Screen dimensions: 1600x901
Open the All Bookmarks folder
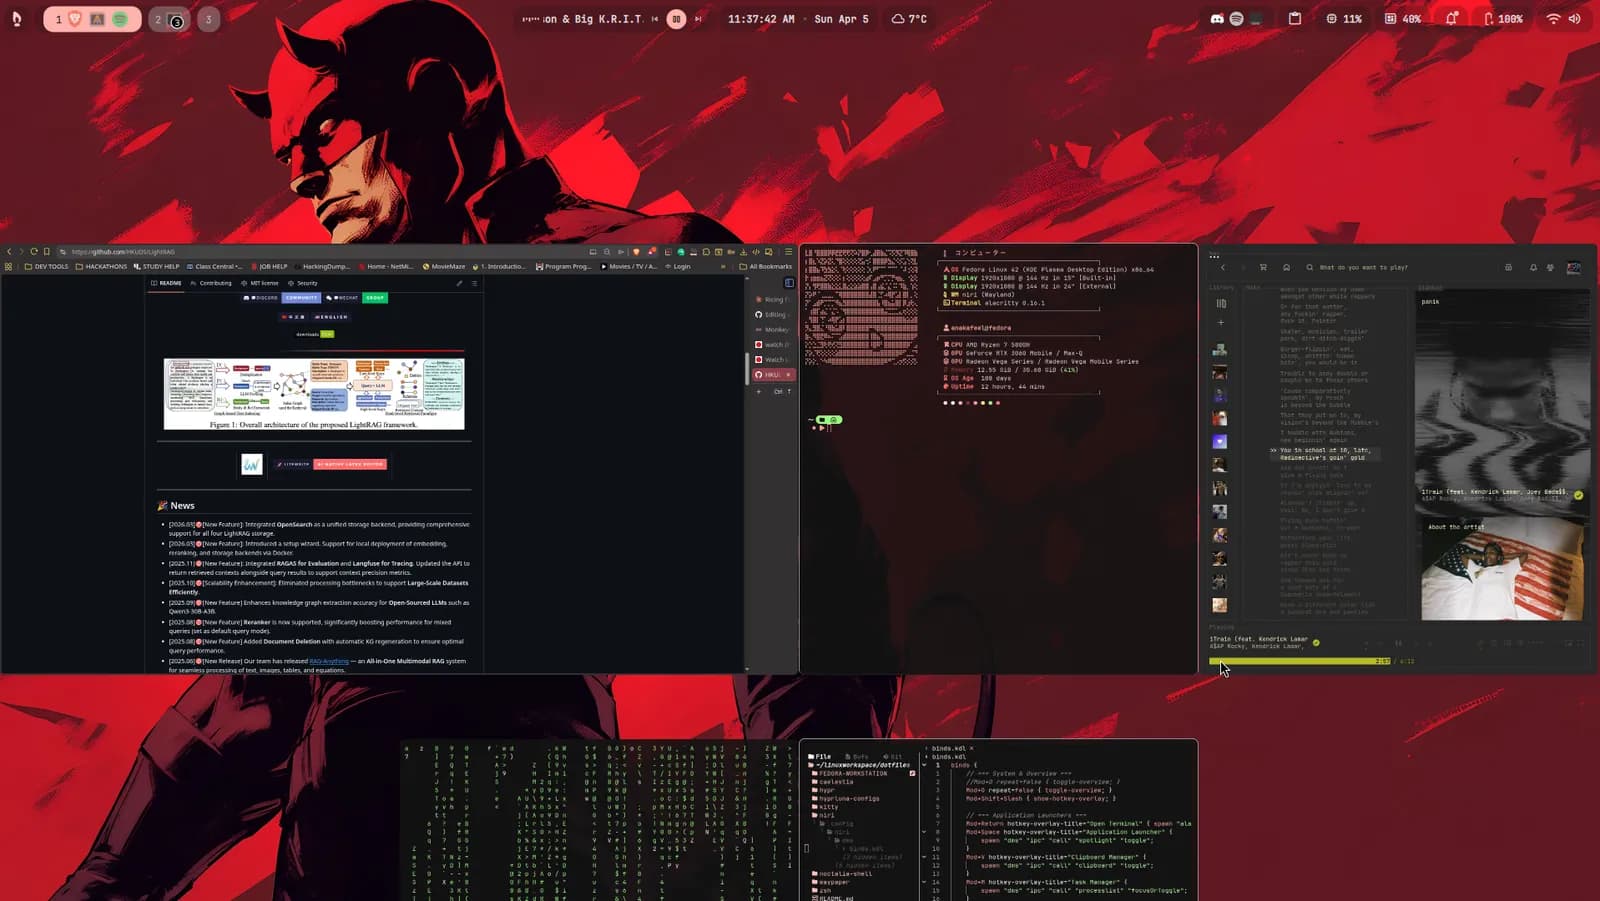[x=766, y=267]
